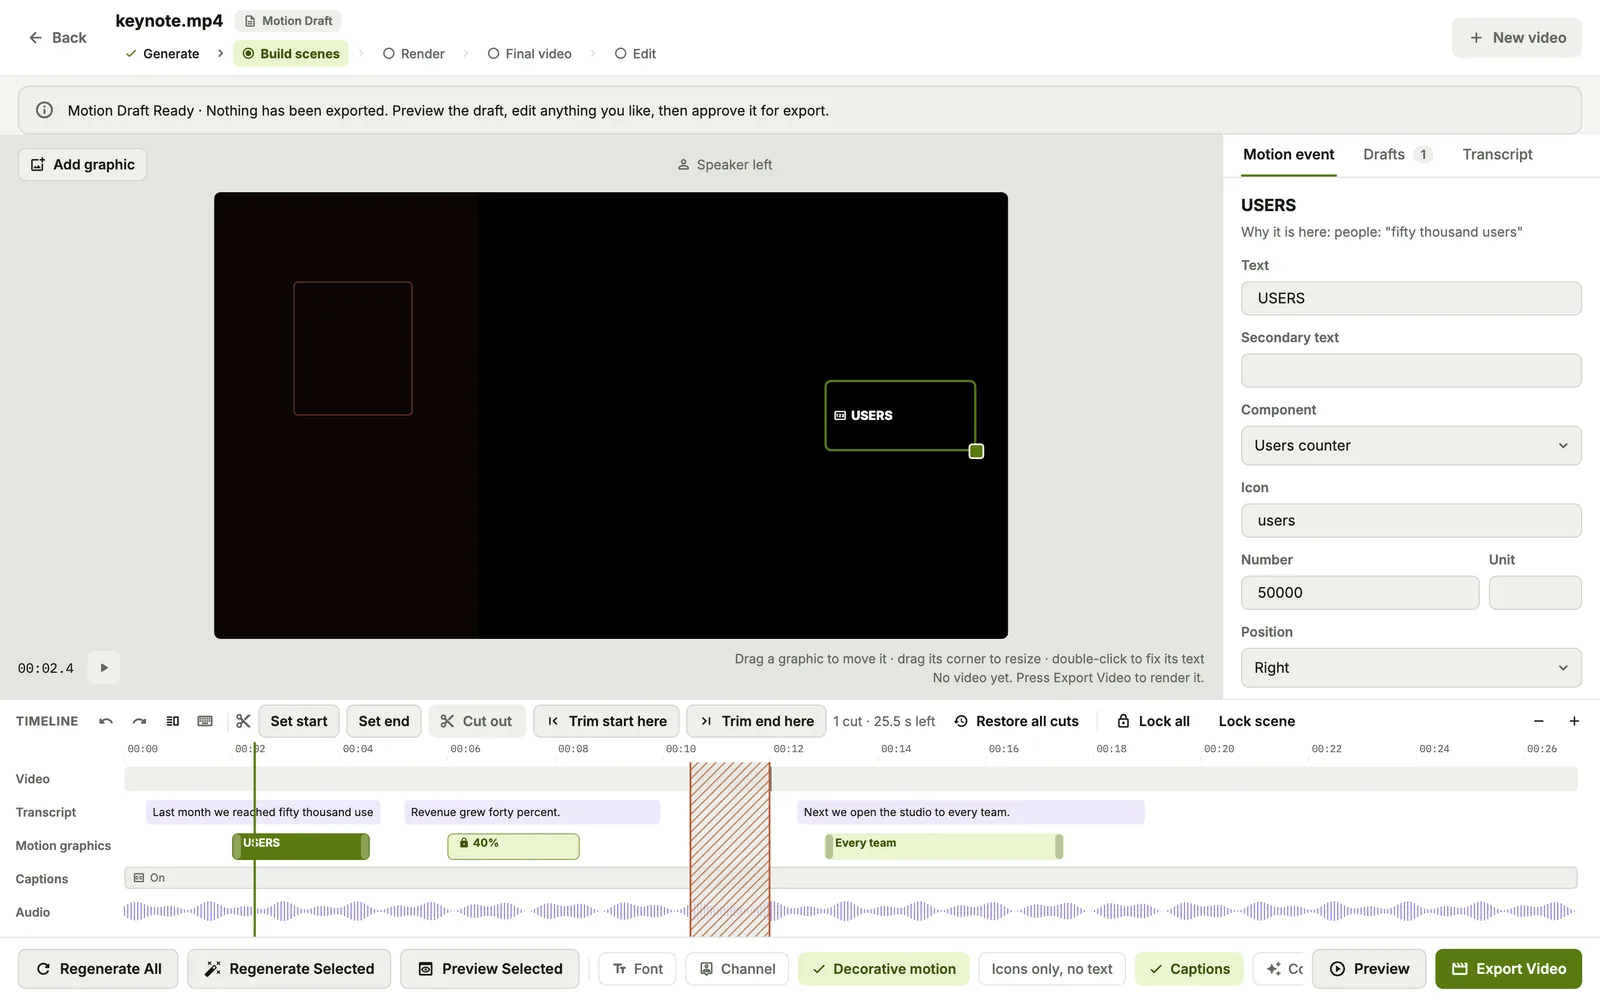Image resolution: width=1600 pixels, height=1000 pixels.
Task: Redo the timeline action
Action: coord(139,721)
